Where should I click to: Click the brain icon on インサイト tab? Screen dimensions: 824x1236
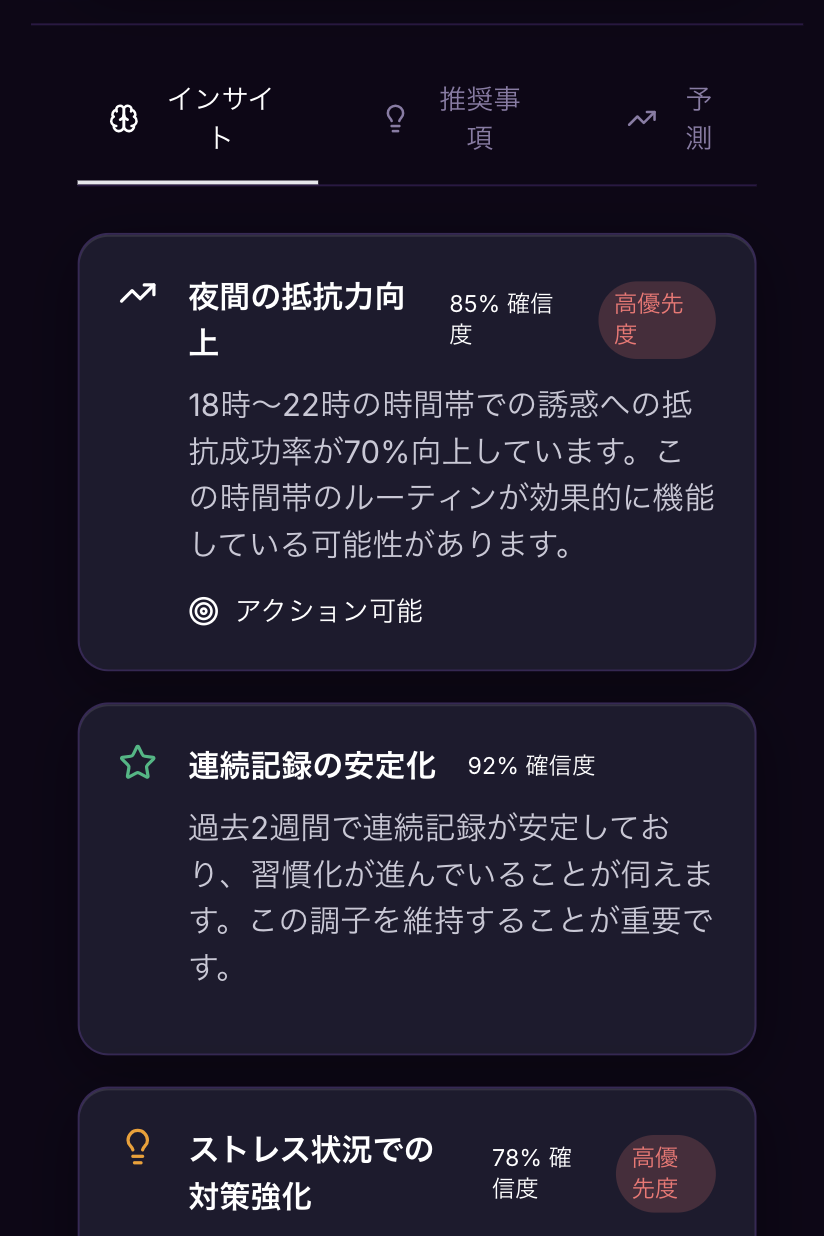pyautogui.click(x=124, y=120)
